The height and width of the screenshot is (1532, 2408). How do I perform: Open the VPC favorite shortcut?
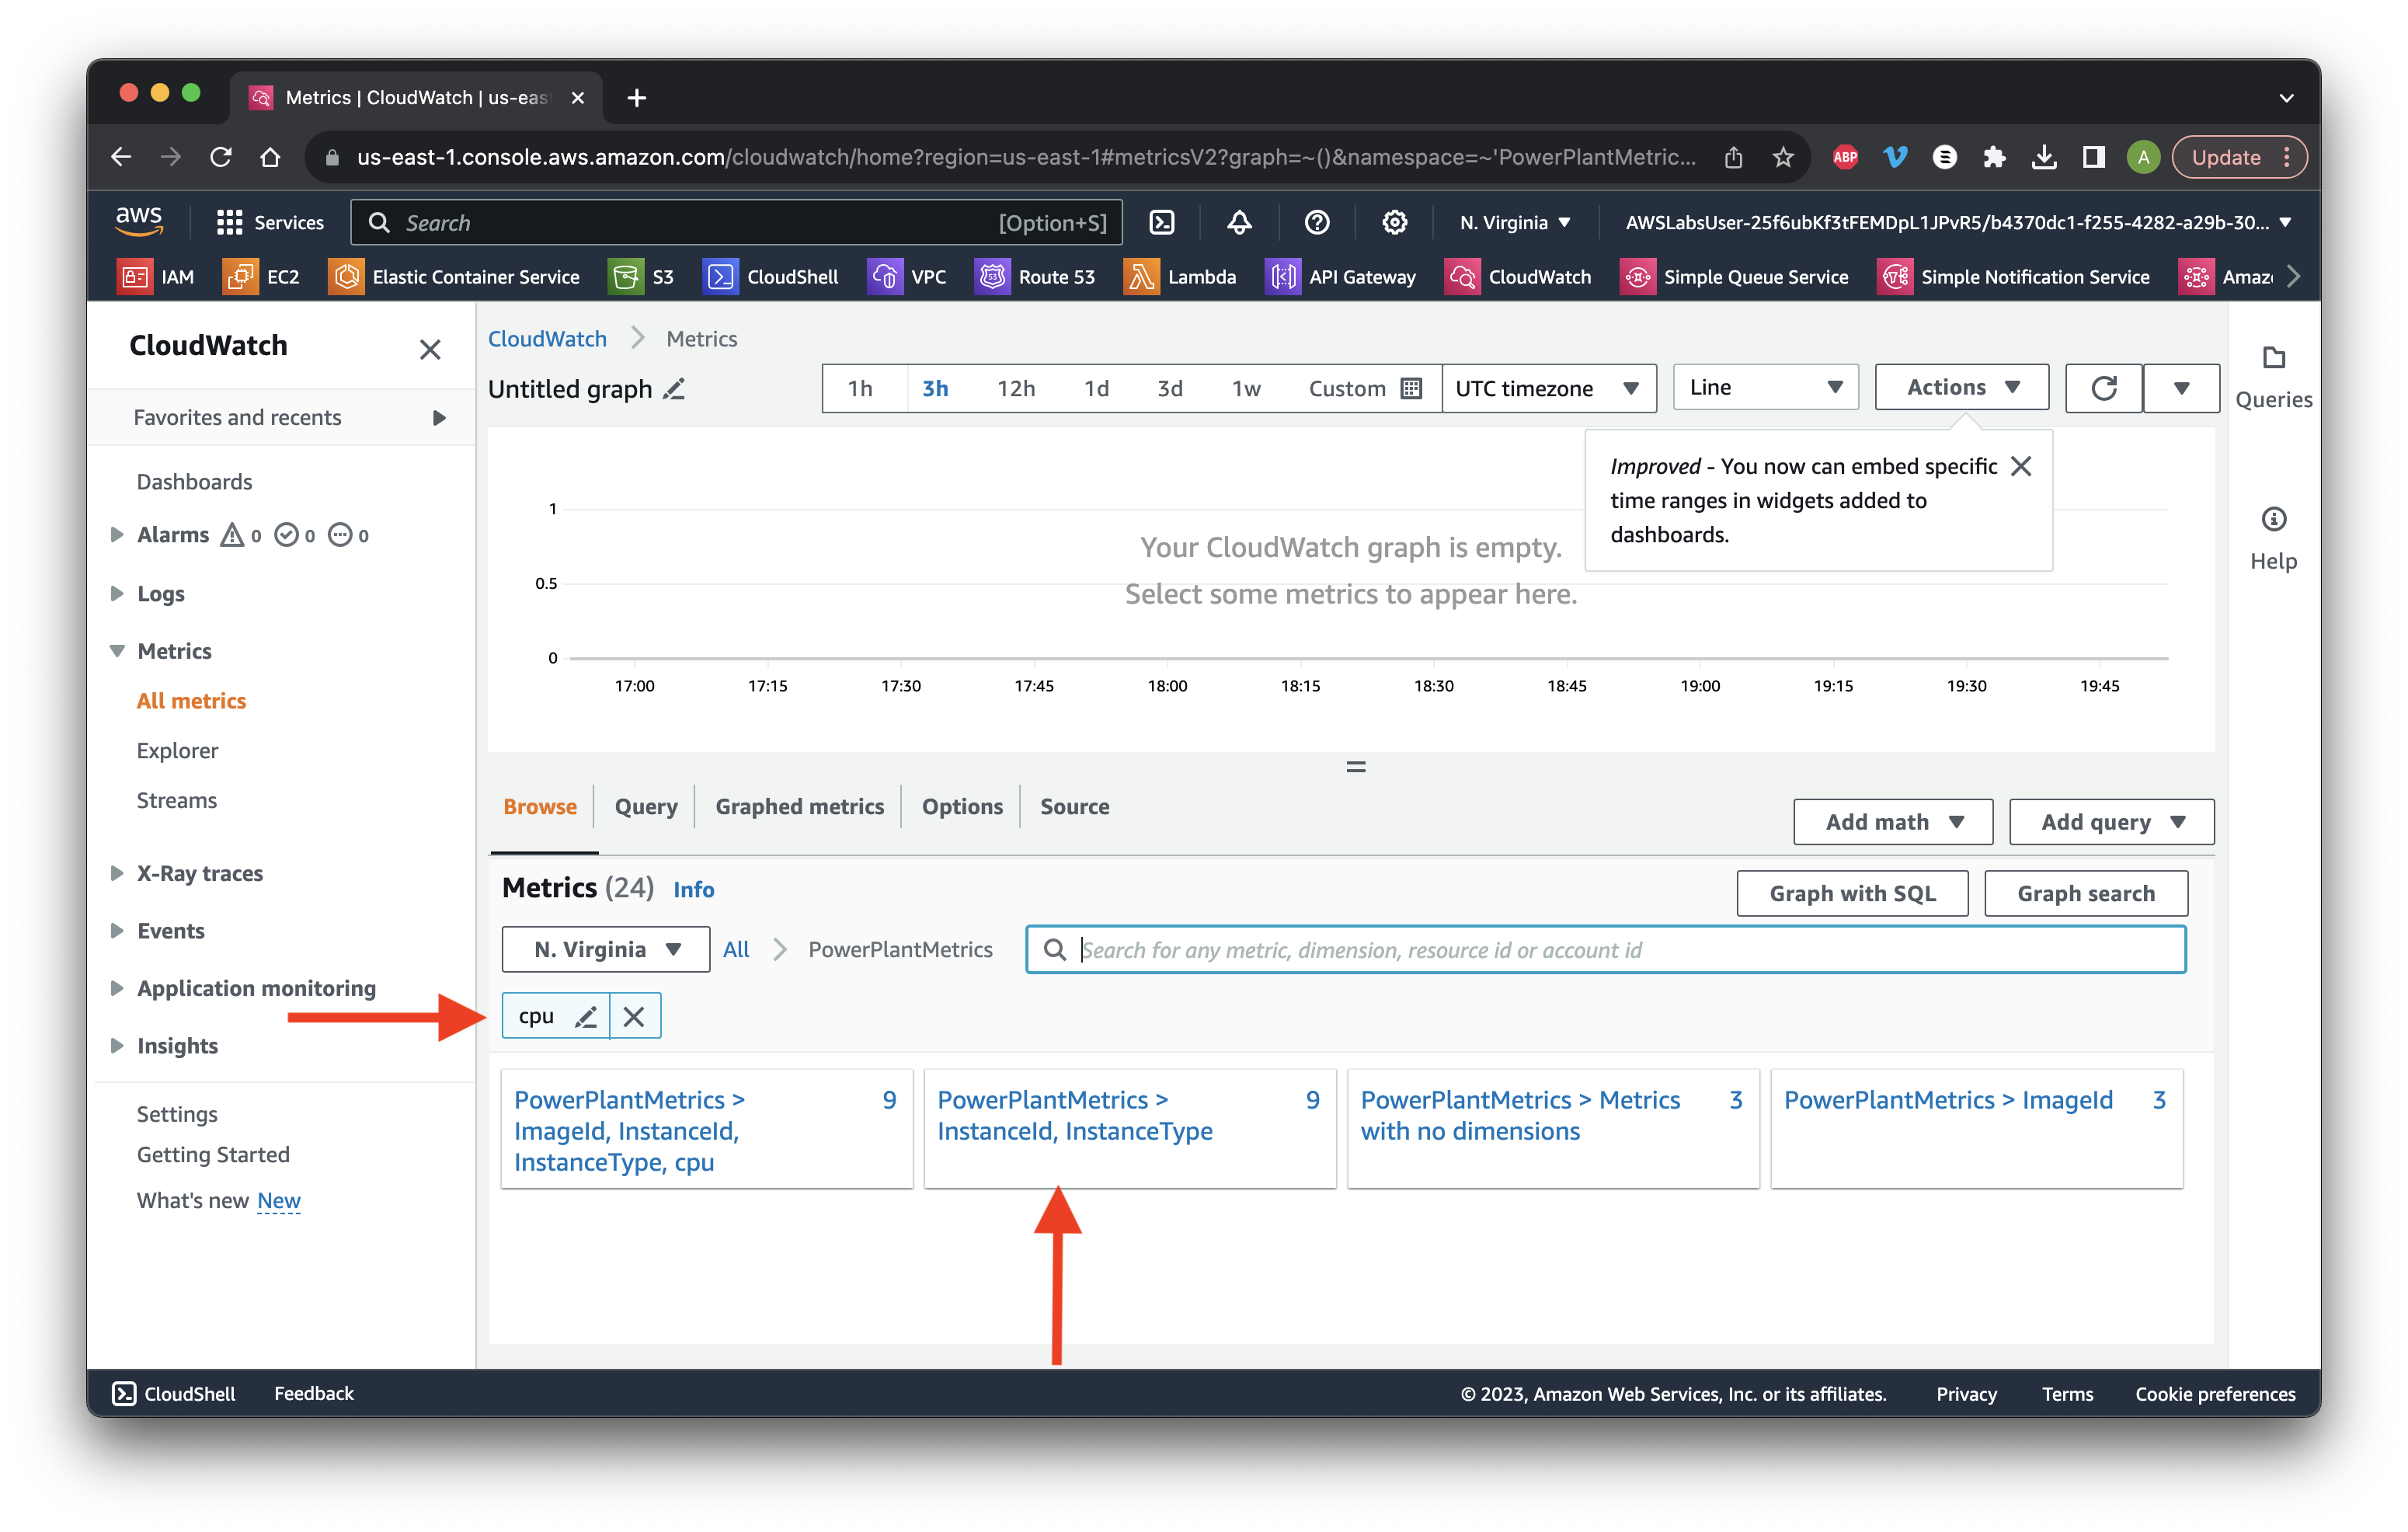click(x=907, y=277)
